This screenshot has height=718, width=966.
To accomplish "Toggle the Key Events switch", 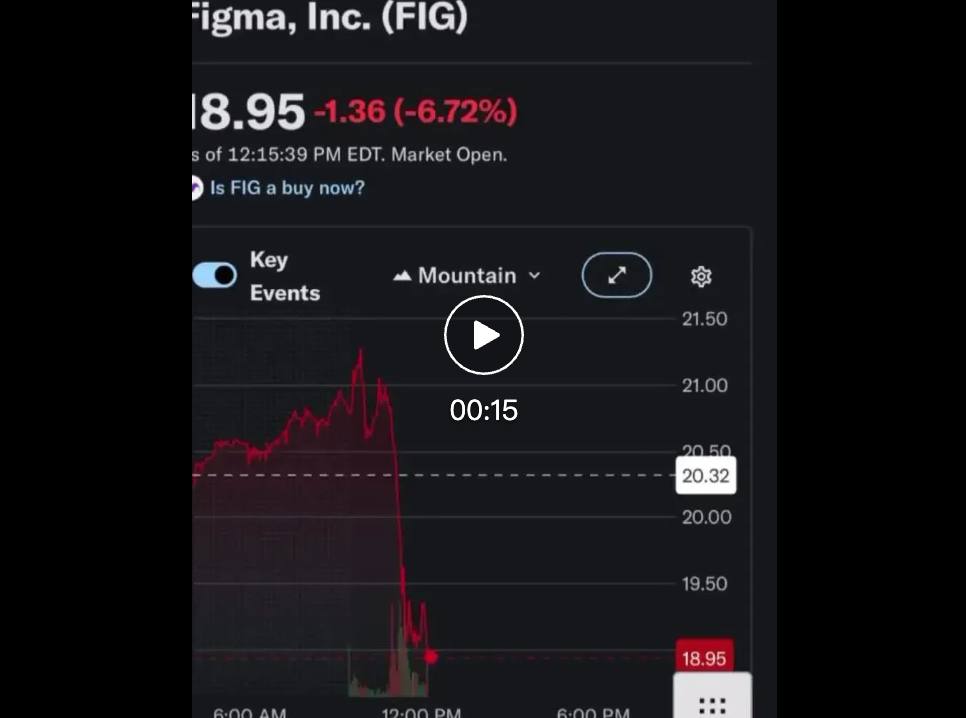I will point(214,274).
